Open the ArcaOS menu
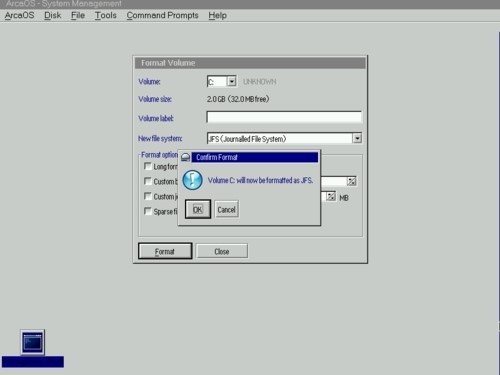This screenshot has width=500, height=375. [19, 15]
